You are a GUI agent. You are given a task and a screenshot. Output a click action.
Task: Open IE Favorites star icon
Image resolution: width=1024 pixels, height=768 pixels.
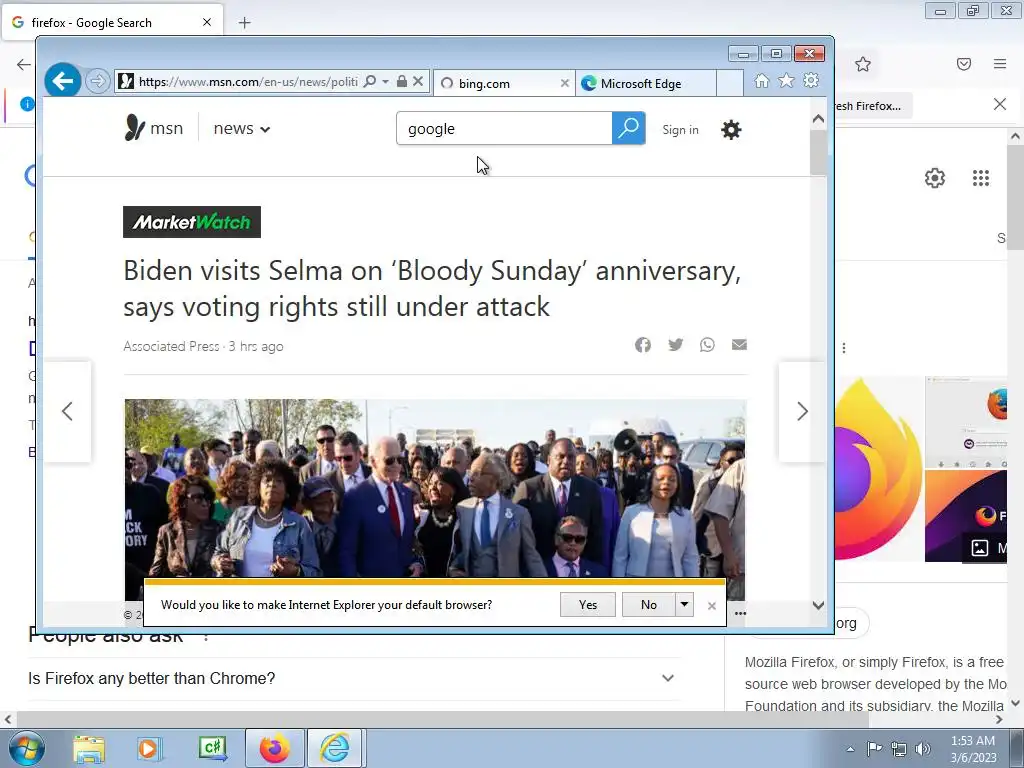coord(786,81)
